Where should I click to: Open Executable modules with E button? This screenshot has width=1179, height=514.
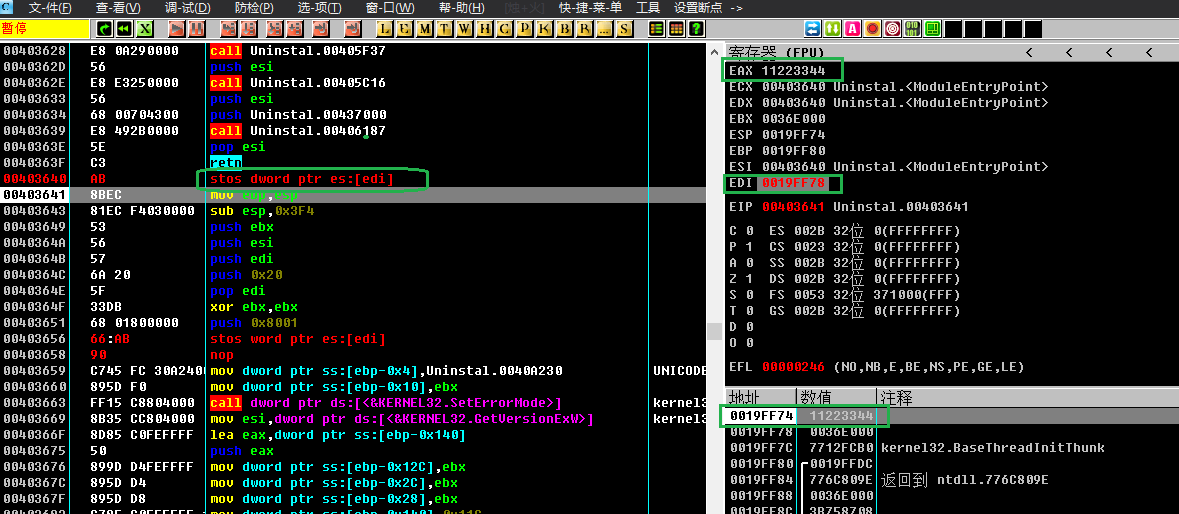tap(406, 28)
